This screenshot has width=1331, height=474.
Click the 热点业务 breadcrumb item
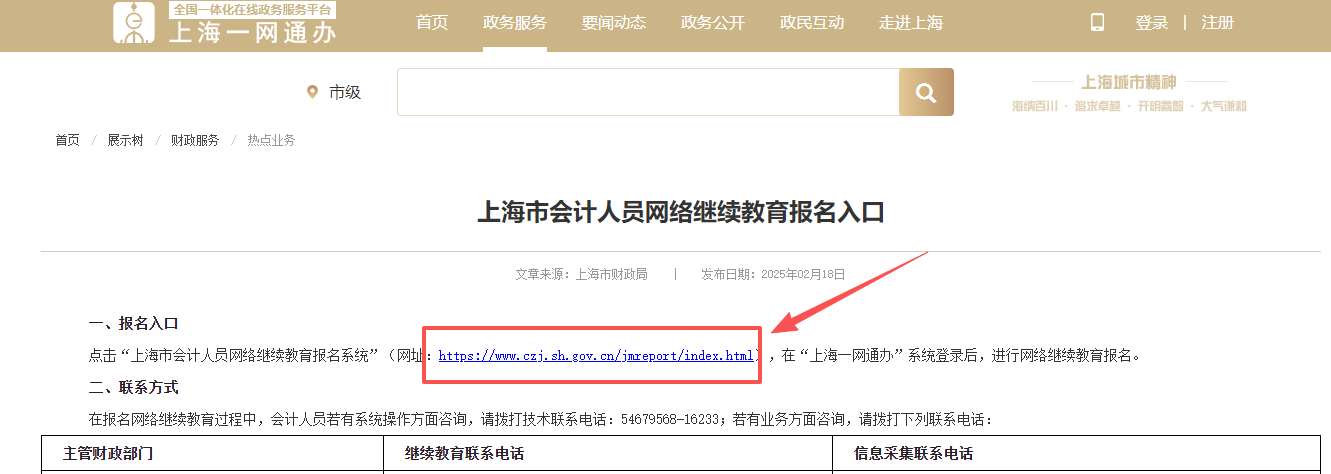coord(271,140)
